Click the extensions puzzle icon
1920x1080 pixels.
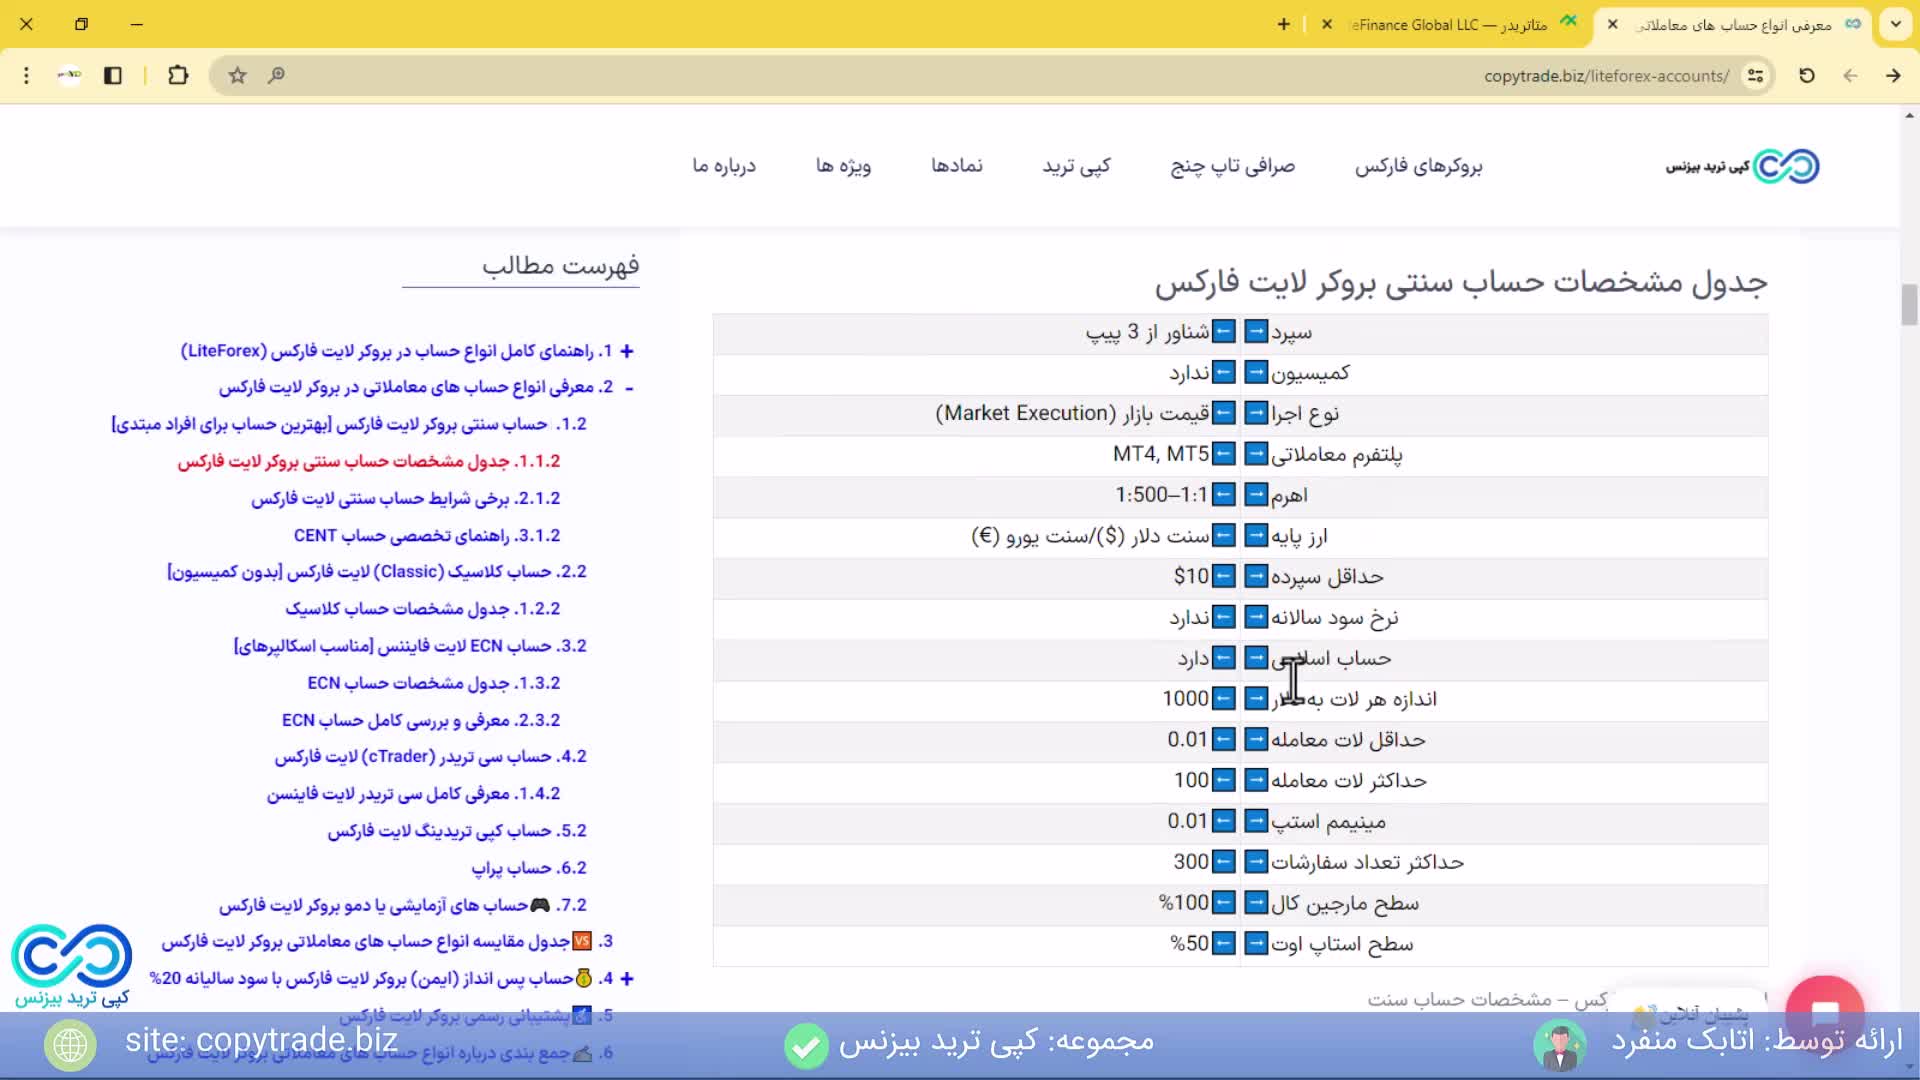pyautogui.click(x=178, y=75)
